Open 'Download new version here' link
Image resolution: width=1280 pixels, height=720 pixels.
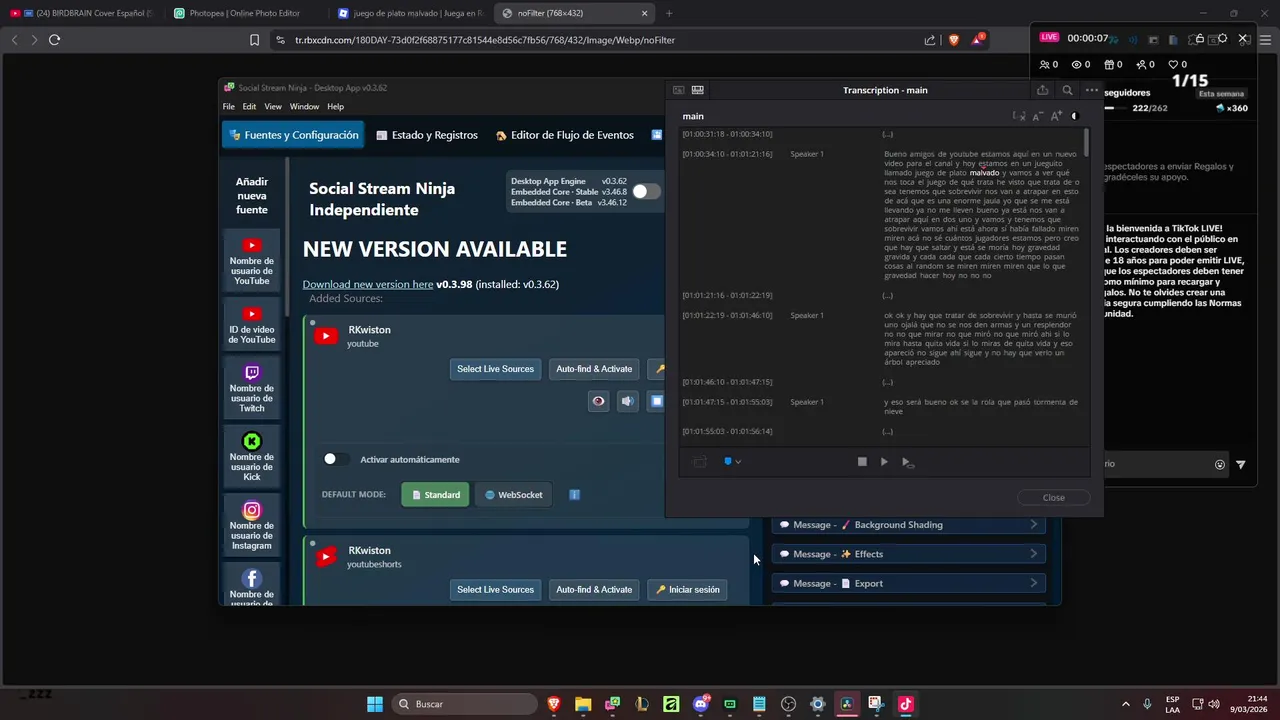pos(368,284)
